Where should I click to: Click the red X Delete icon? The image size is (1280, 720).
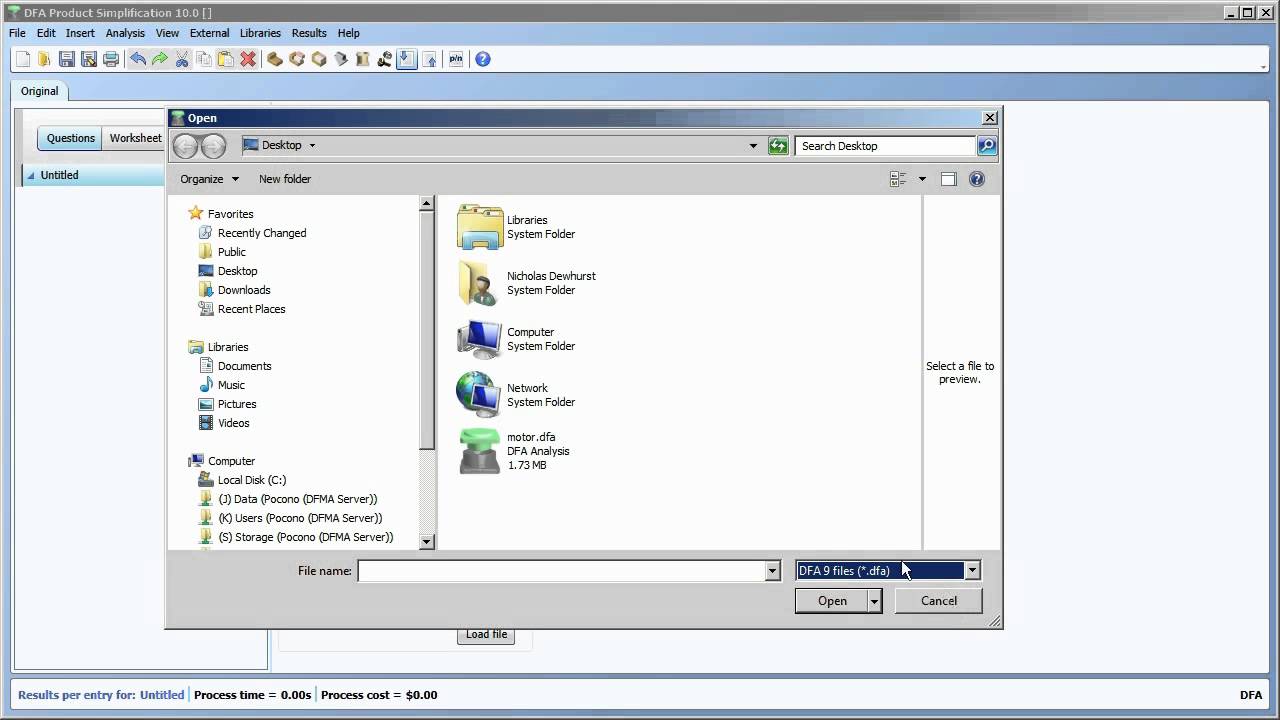click(x=248, y=59)
